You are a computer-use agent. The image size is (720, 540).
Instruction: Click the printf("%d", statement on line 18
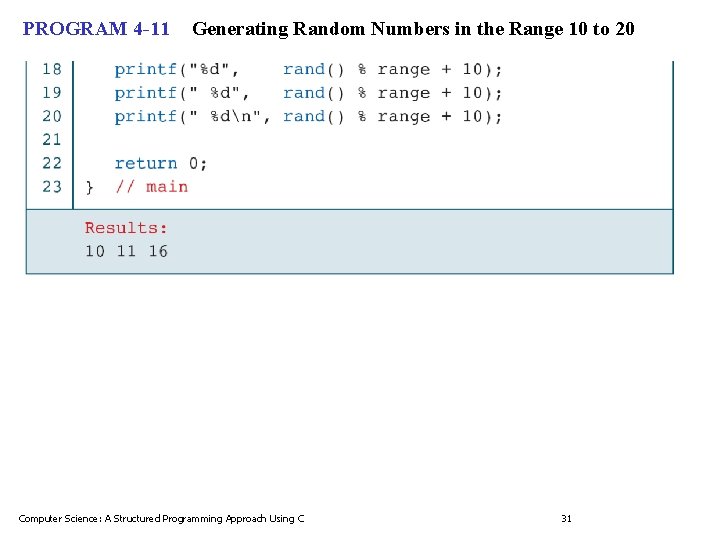(177, 70)
